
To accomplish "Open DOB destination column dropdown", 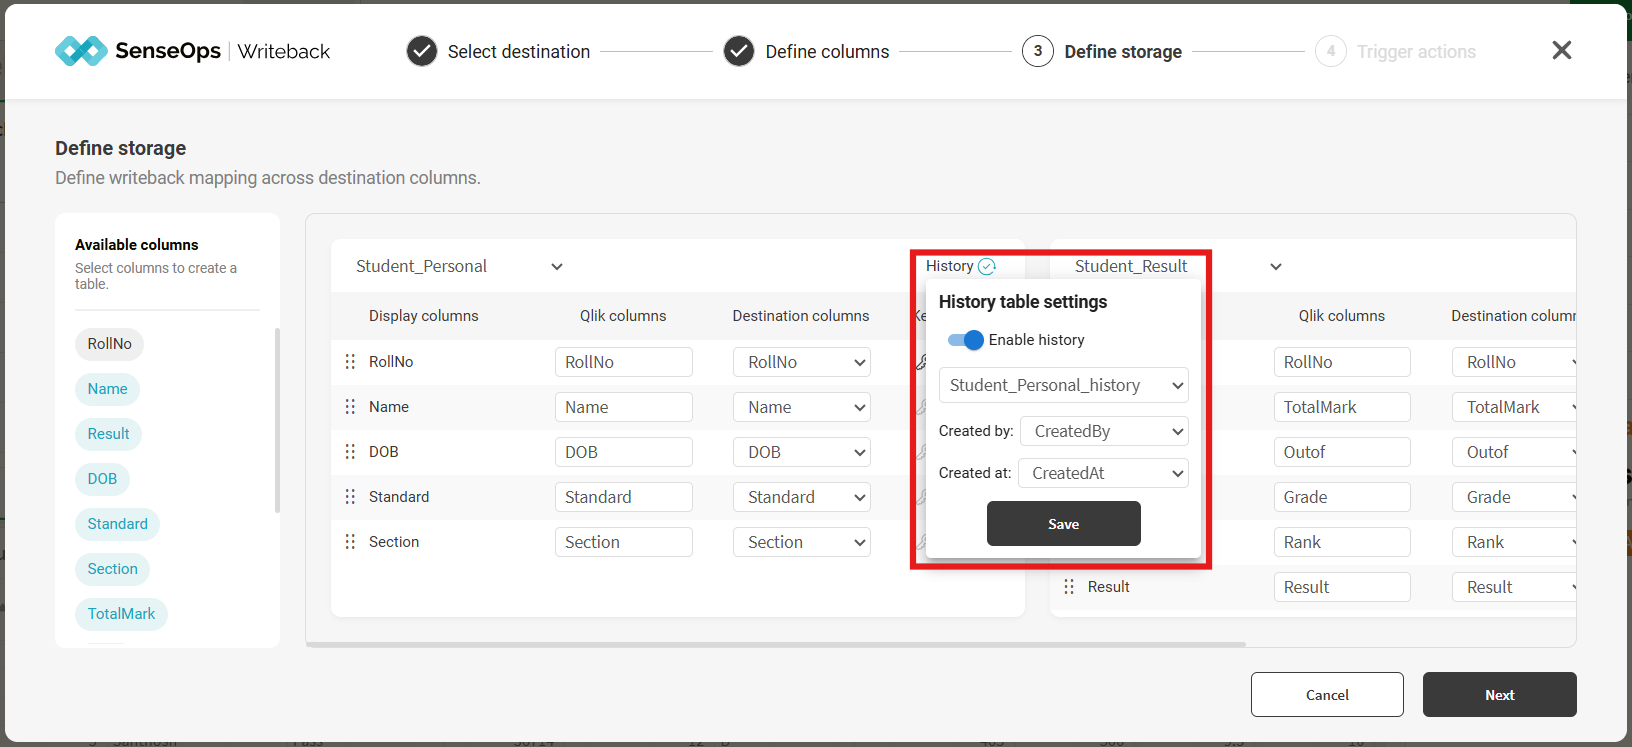I will click(802, 452).
